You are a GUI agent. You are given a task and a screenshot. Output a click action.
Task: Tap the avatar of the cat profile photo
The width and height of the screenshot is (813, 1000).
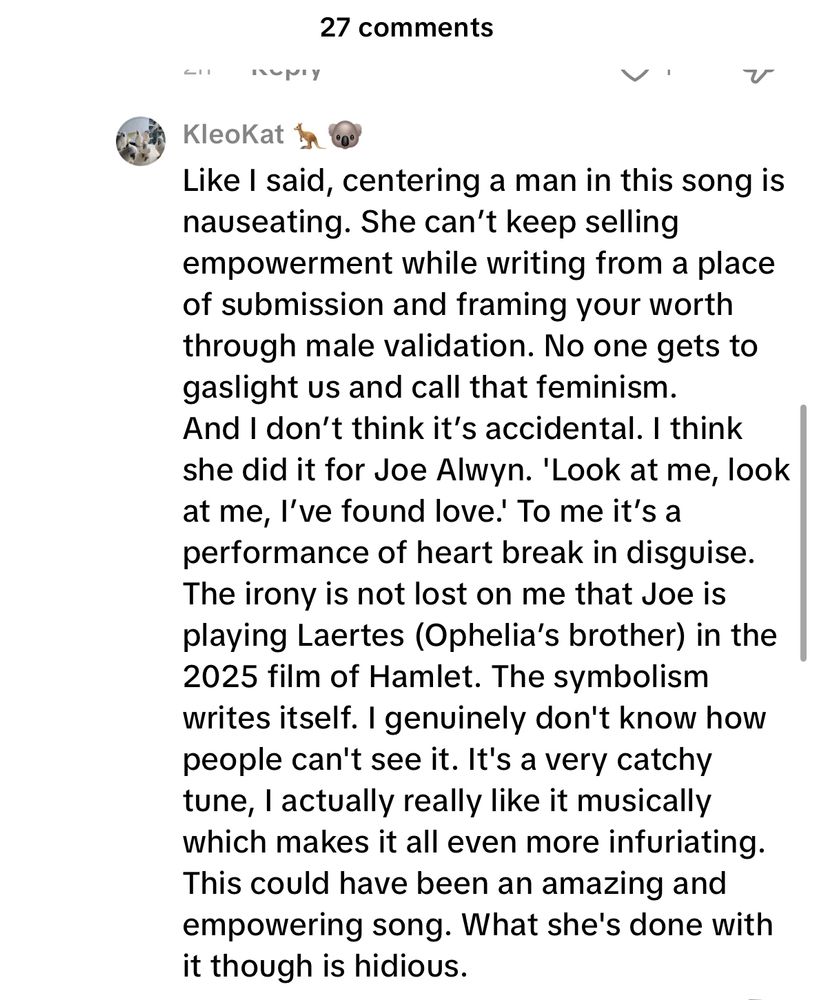click(140, 140)
